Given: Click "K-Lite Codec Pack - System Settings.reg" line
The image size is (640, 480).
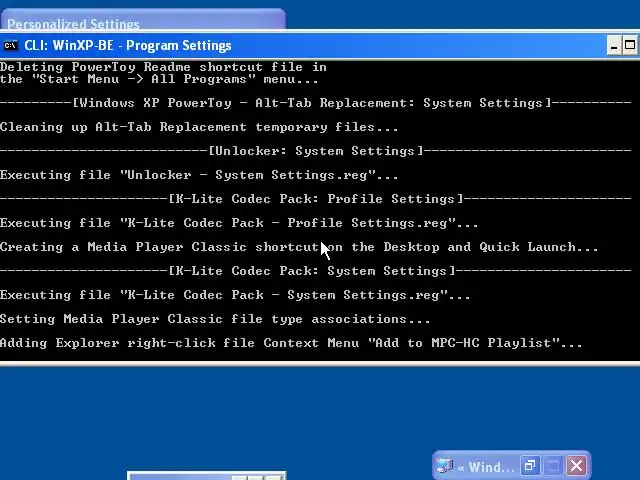Looking at the screenshot, I should (235, 295).
